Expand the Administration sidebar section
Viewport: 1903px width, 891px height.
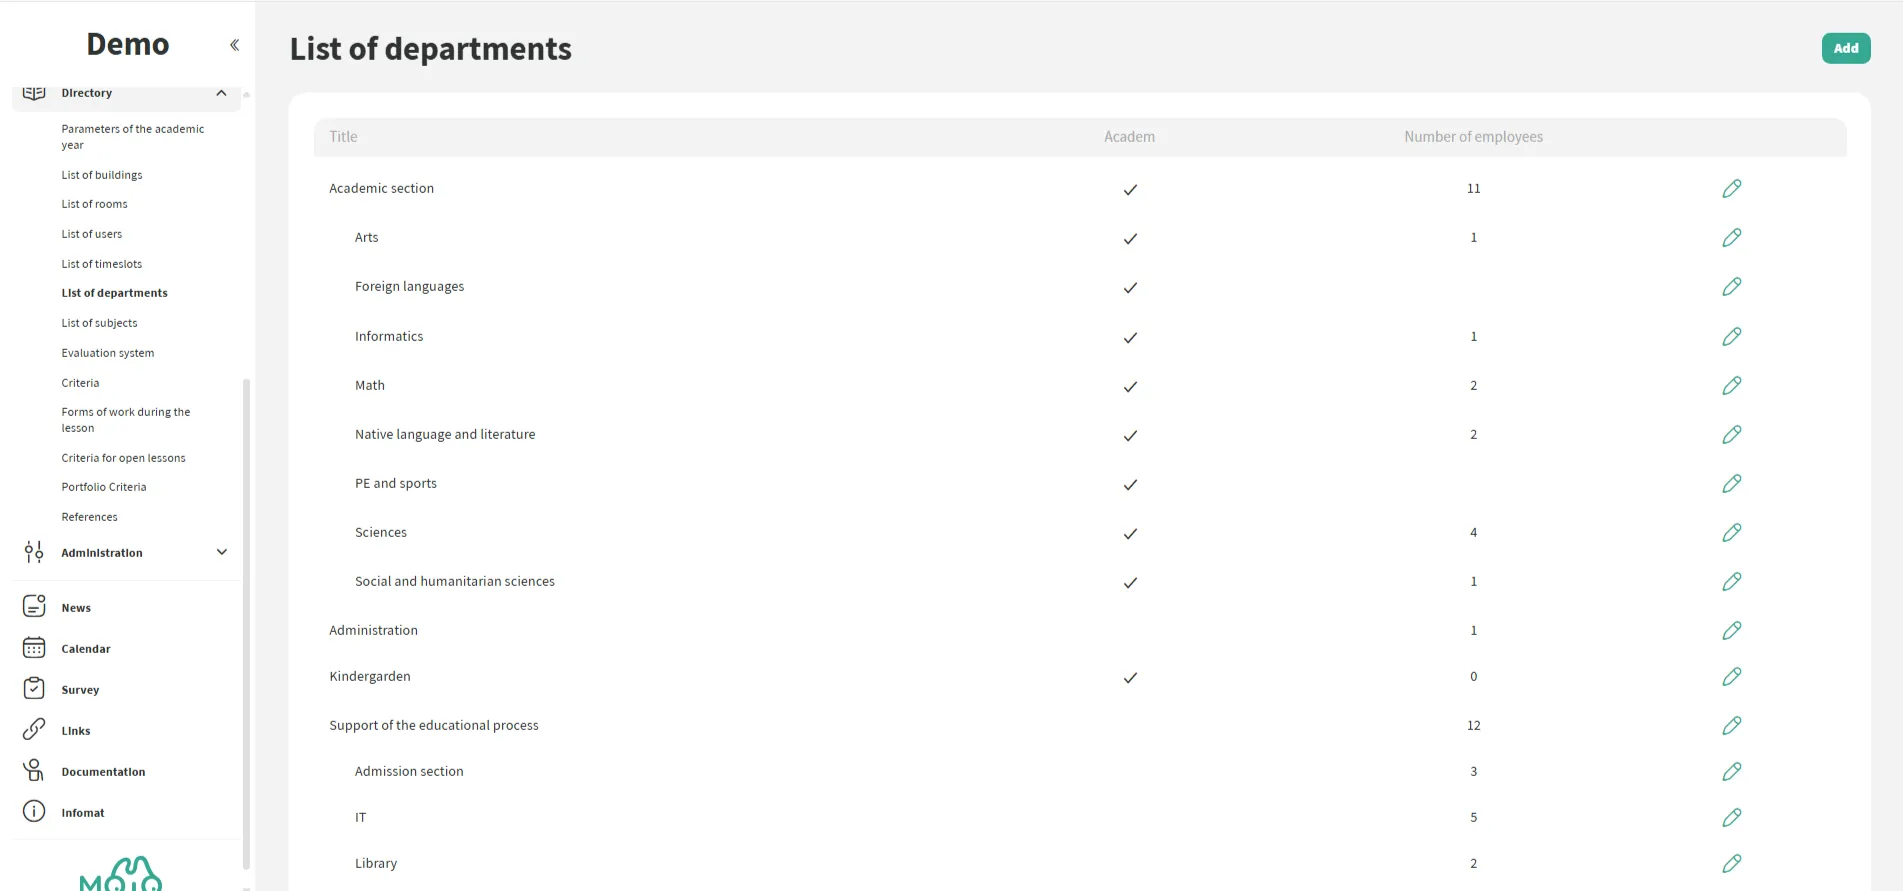pos(221,552)
